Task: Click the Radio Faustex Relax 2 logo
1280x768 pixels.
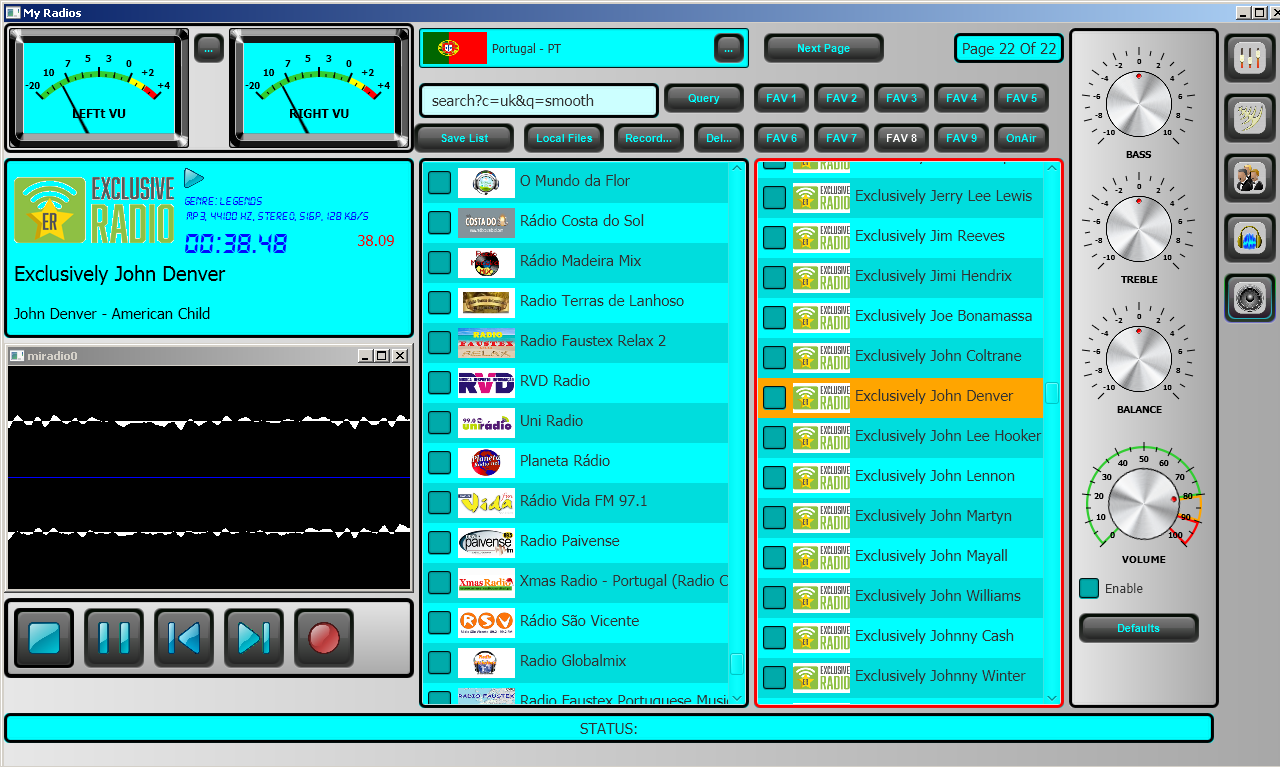Action: (486, 342)
